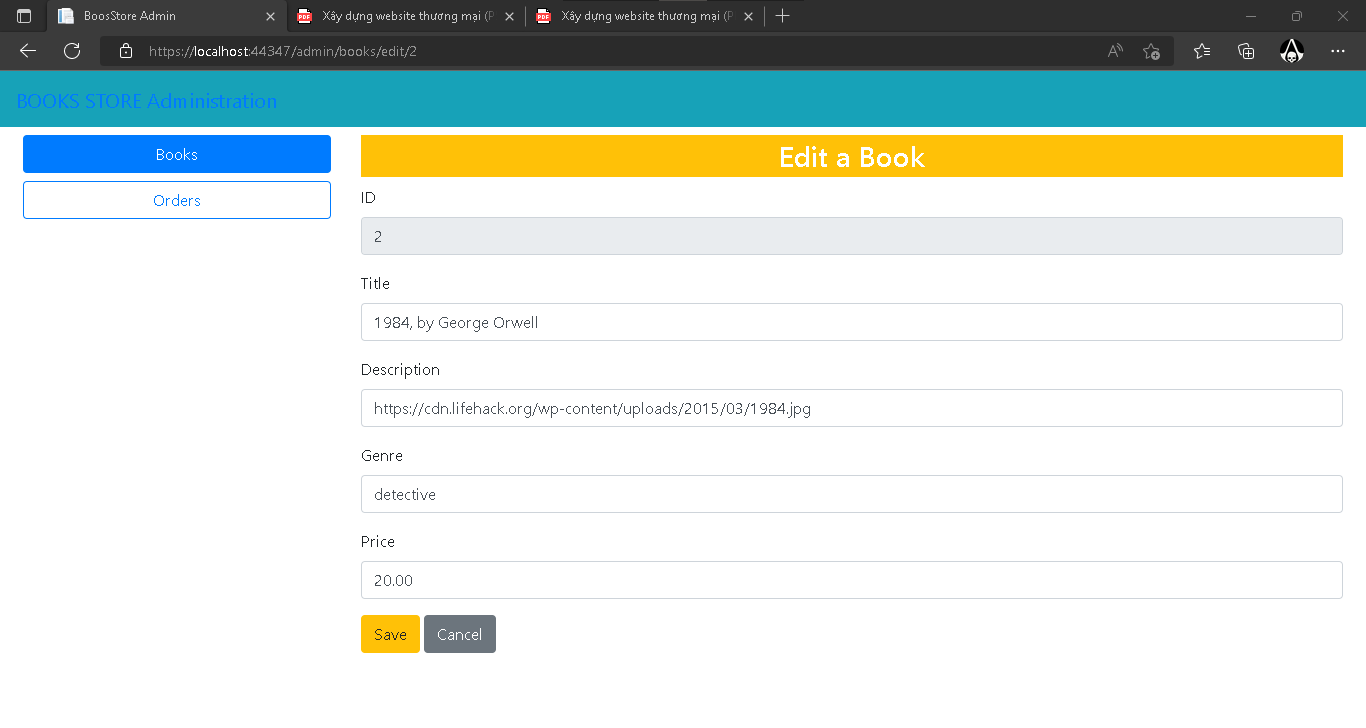Focus the Price input field
Viewport: 1366px width, 728px height.
[x=852, y=580]
